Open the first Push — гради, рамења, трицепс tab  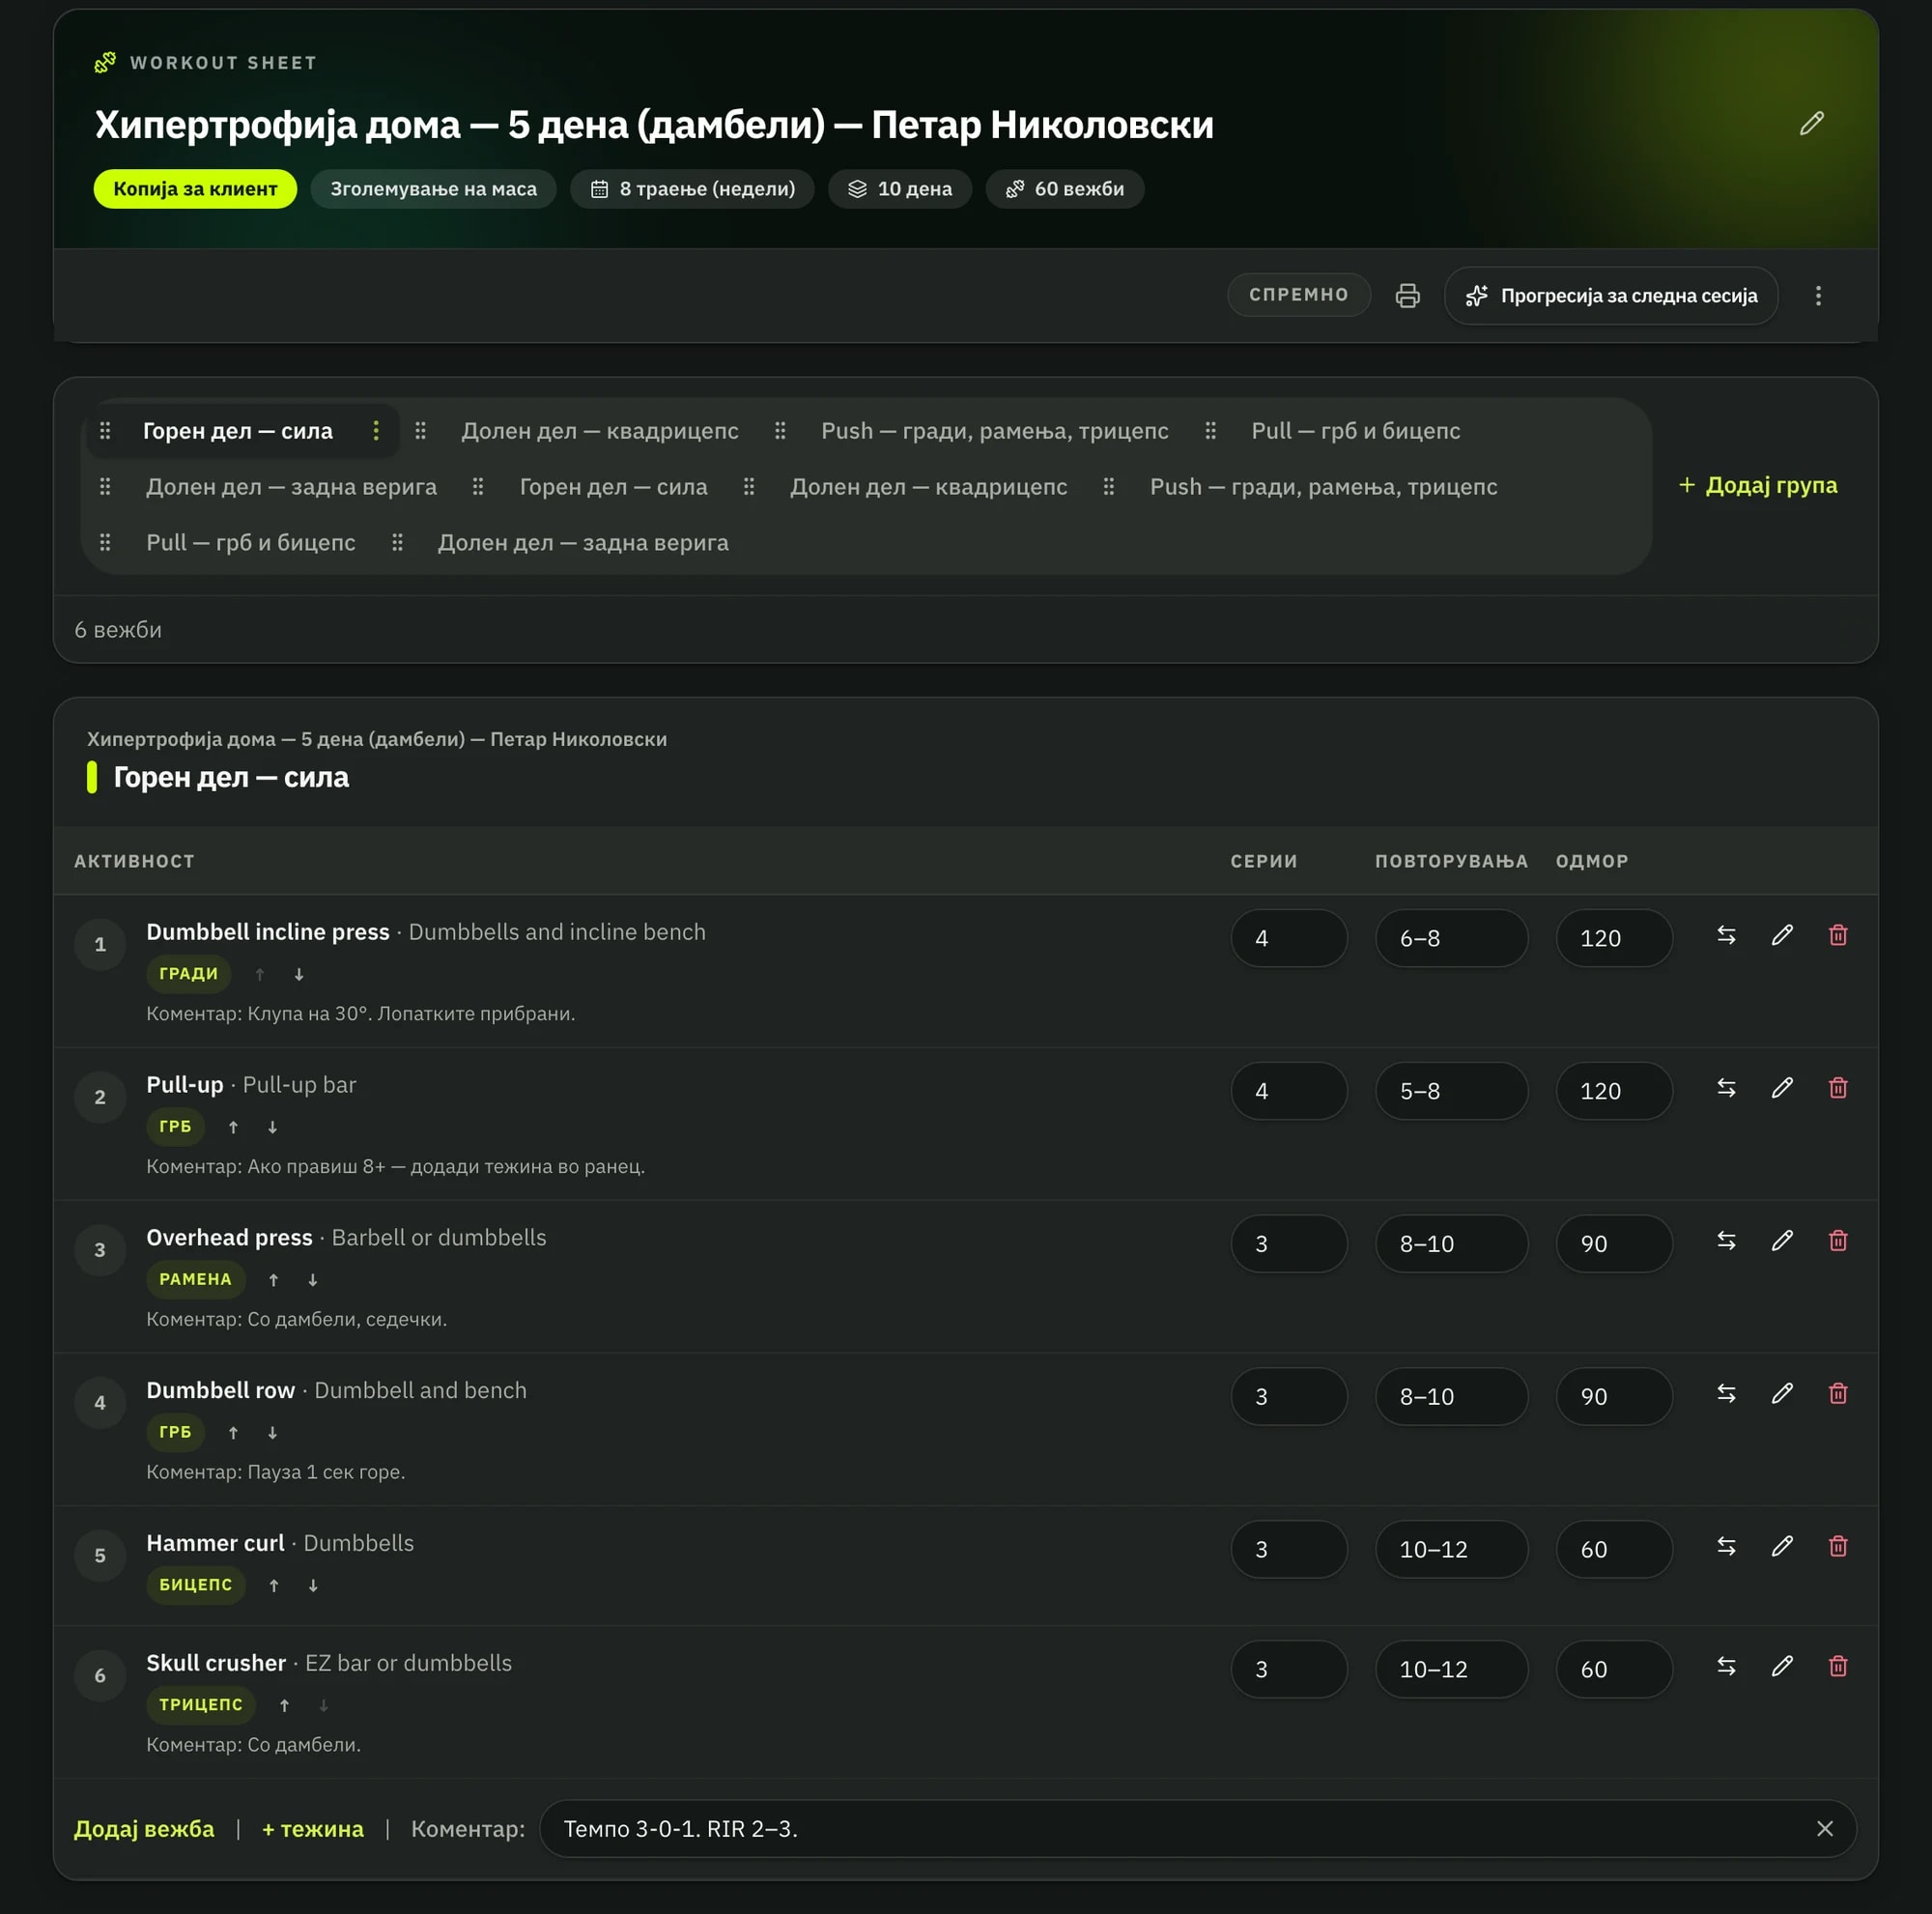994,431
